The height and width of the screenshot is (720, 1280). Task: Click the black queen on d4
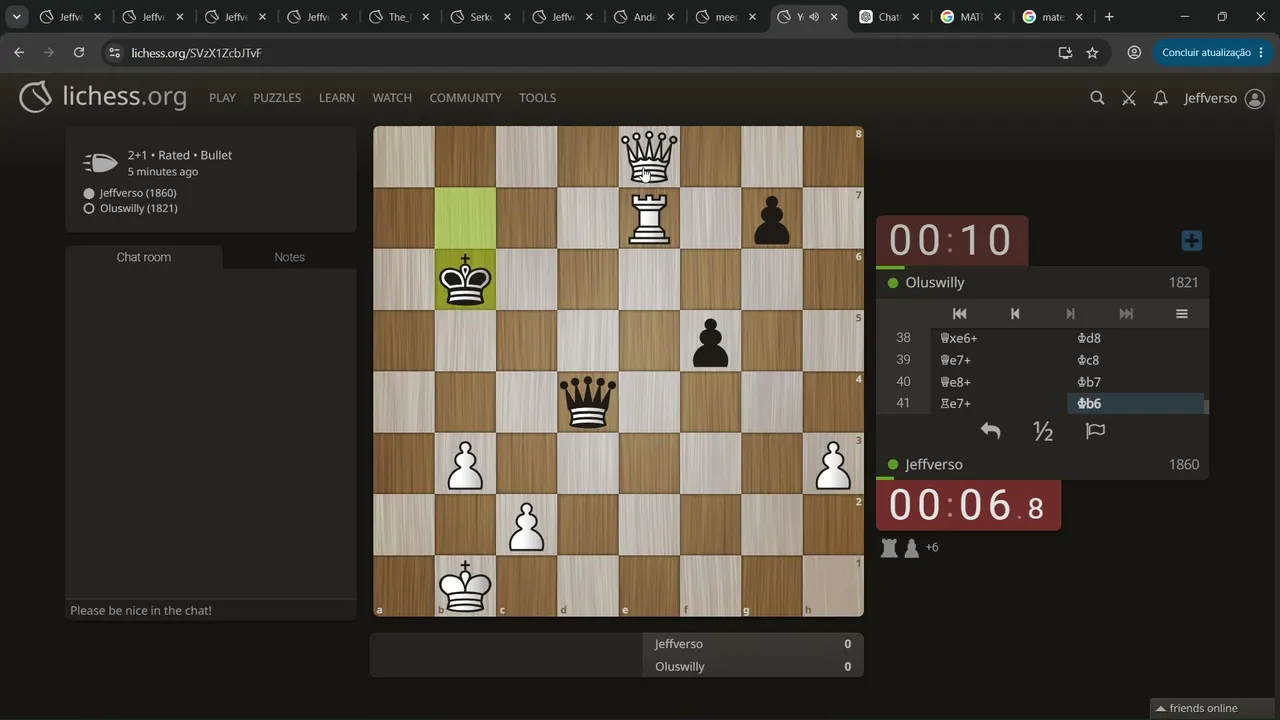pyautogui.click(x=588, y=402)
